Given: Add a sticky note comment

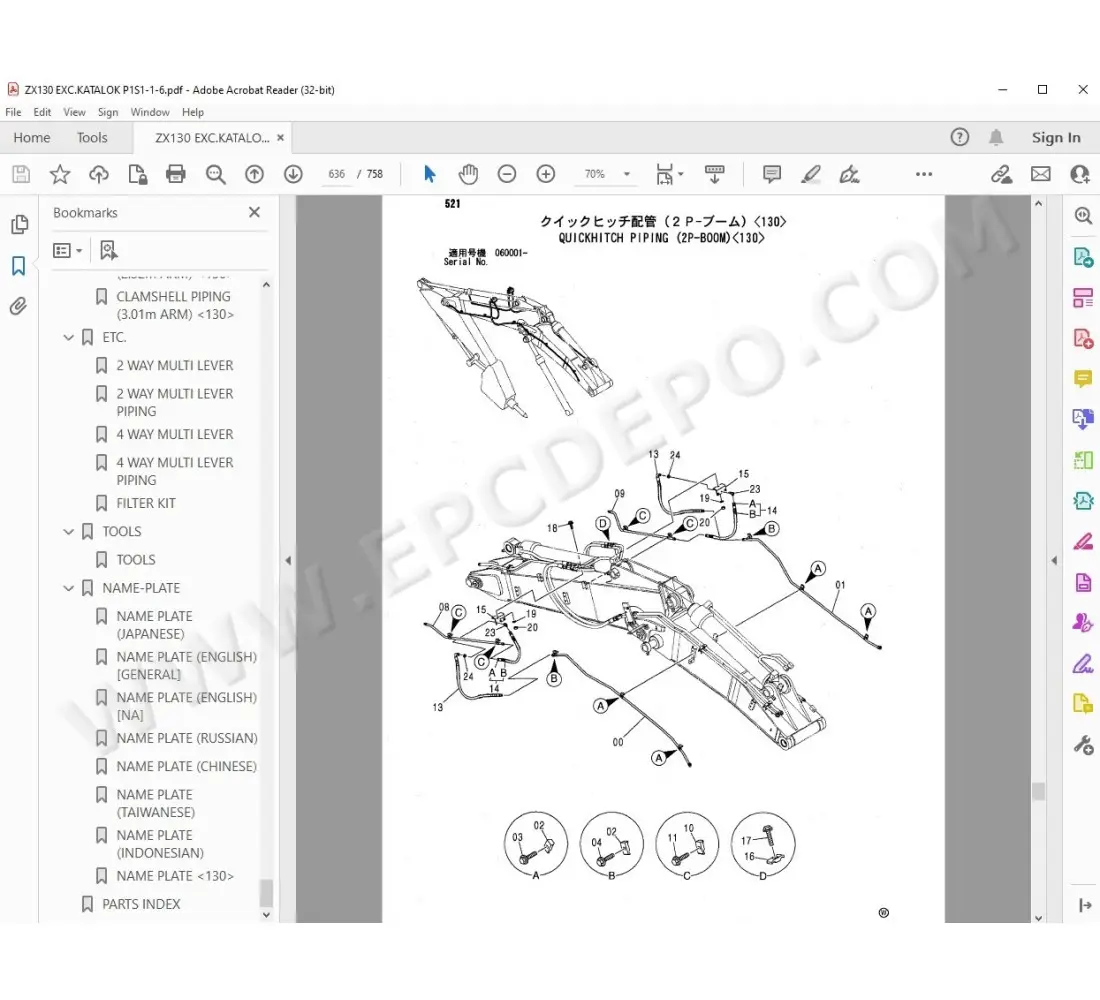Looking at the screenshot, I should pyautogui.click(x=771, y=174).
